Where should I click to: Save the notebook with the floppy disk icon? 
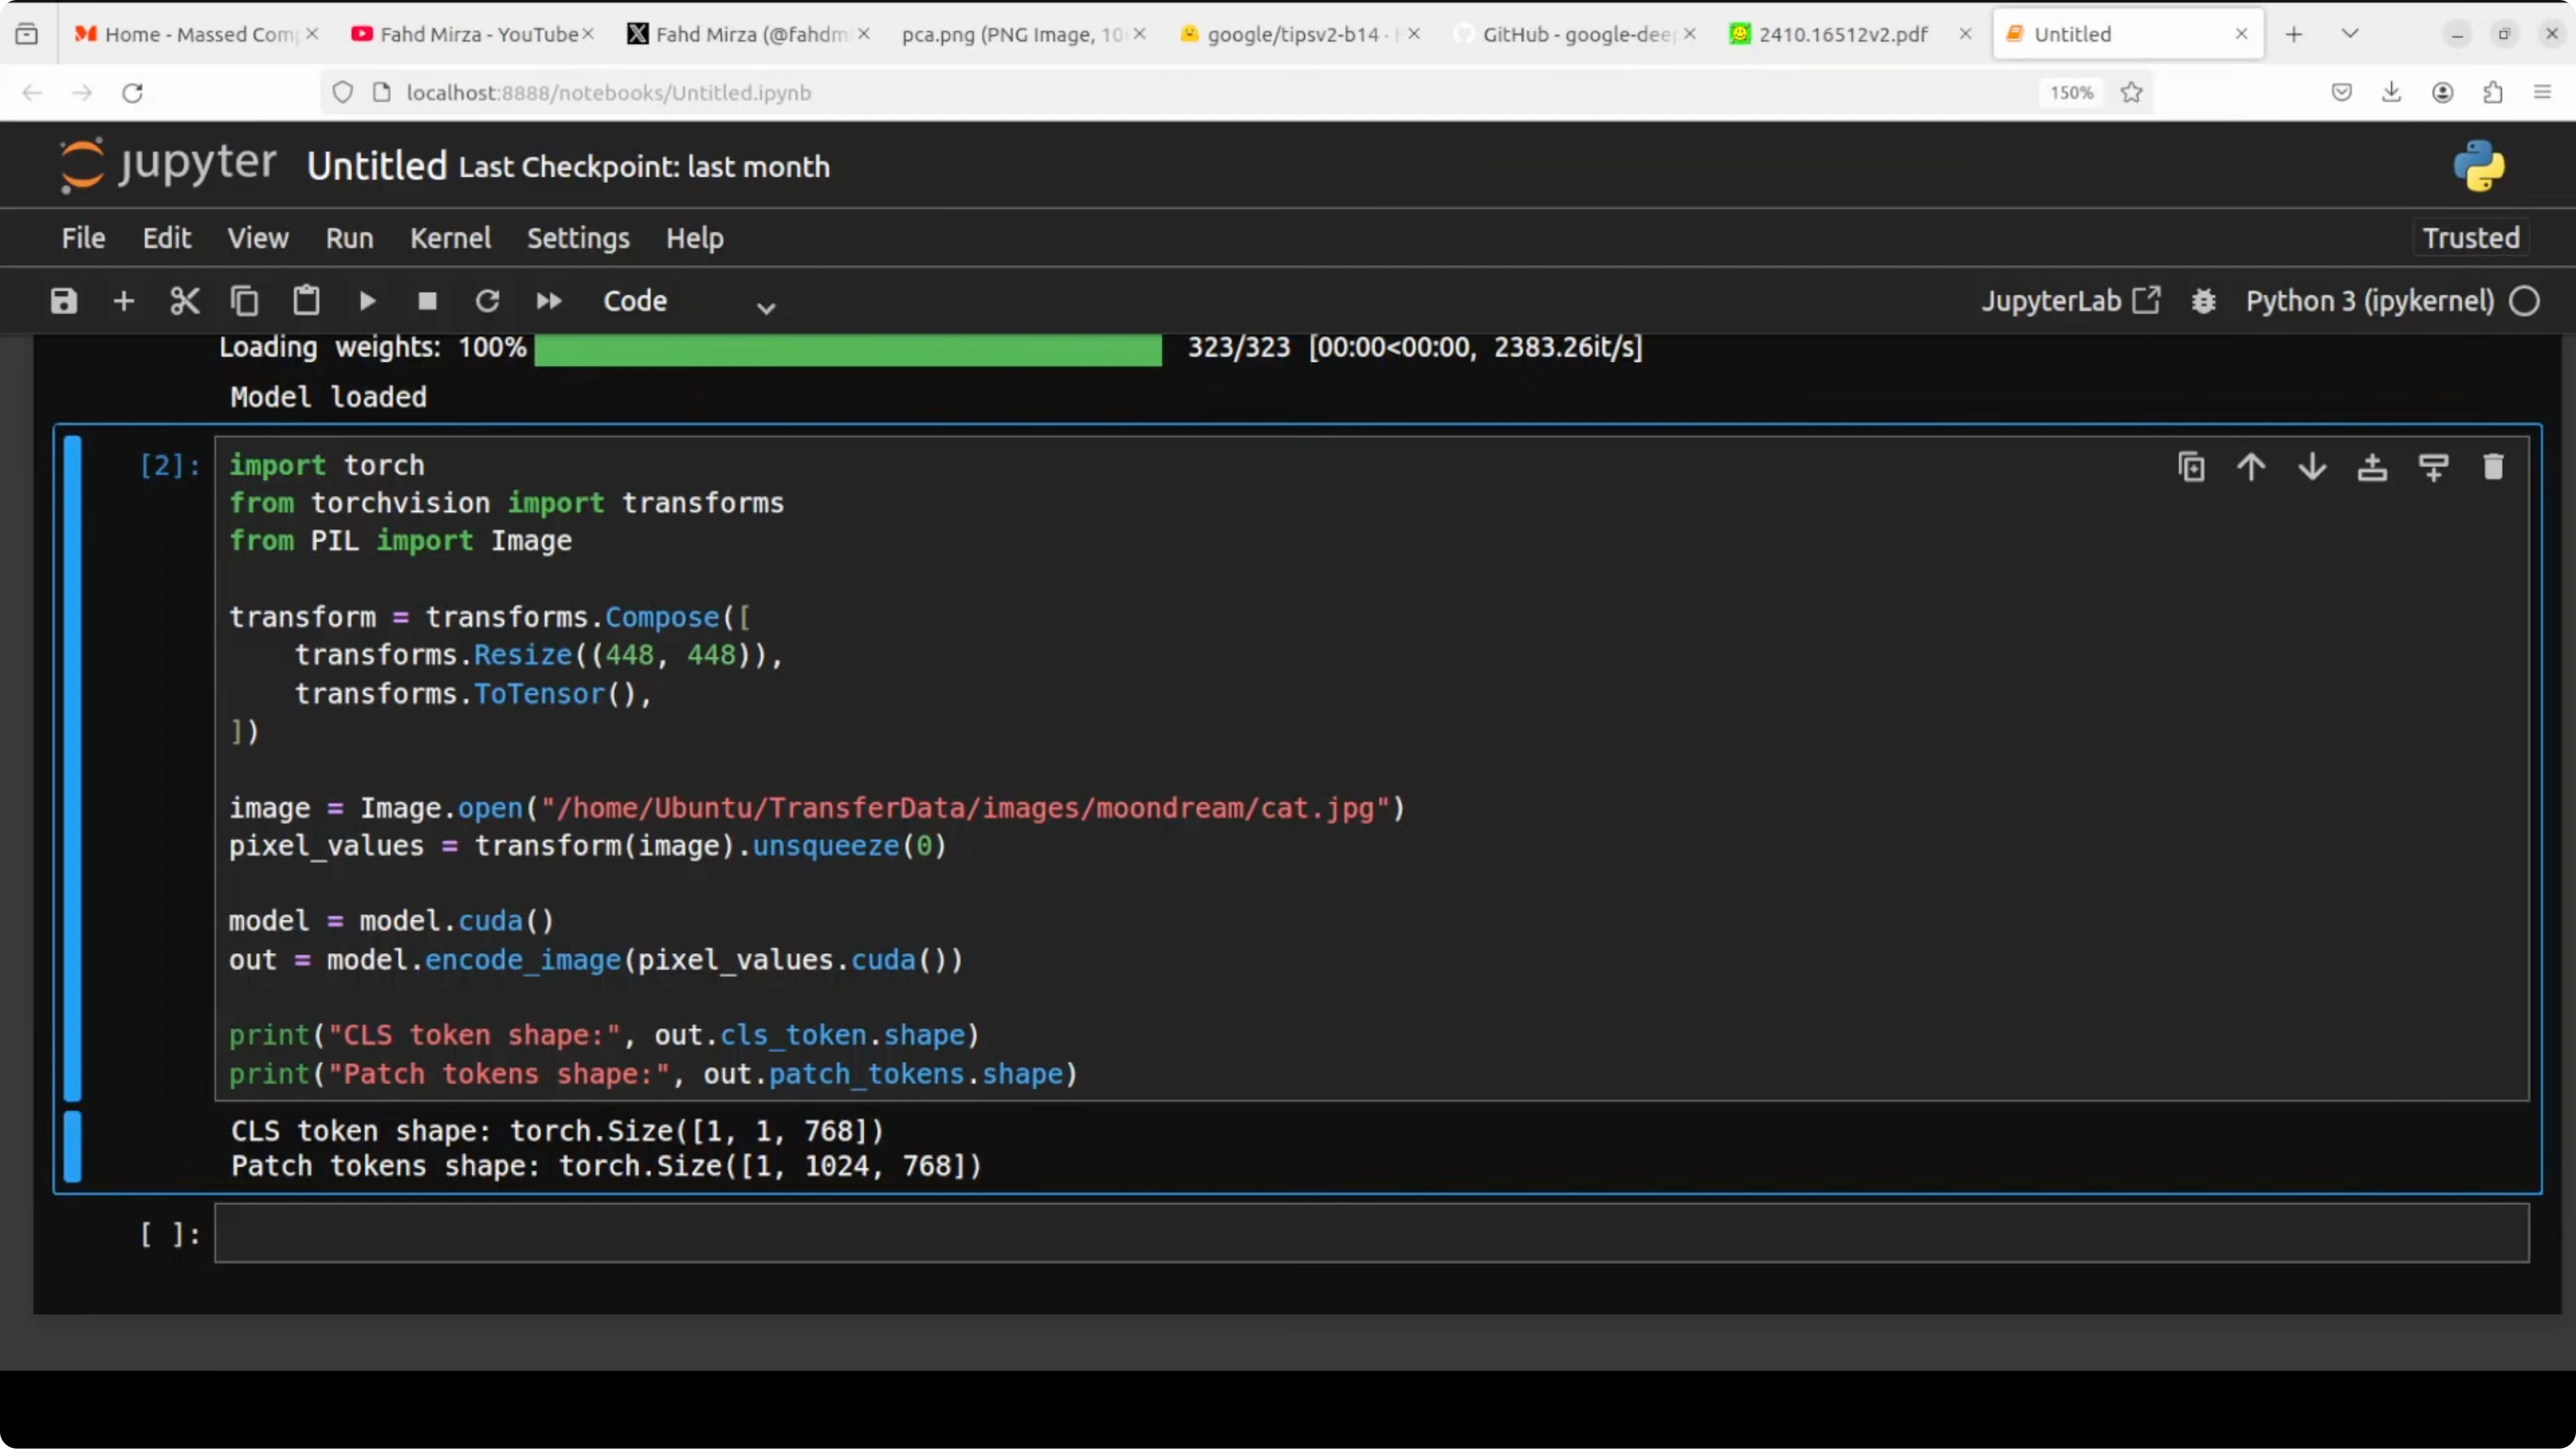[64, 301]
